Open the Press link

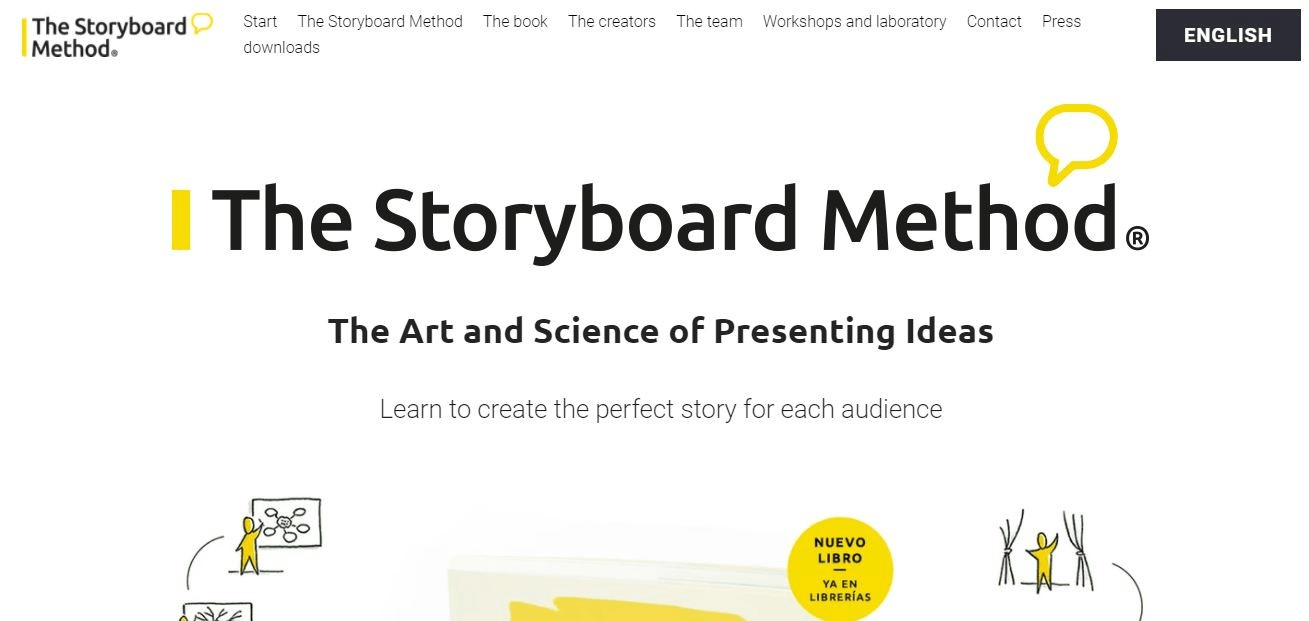click(x=1061, y=21)
